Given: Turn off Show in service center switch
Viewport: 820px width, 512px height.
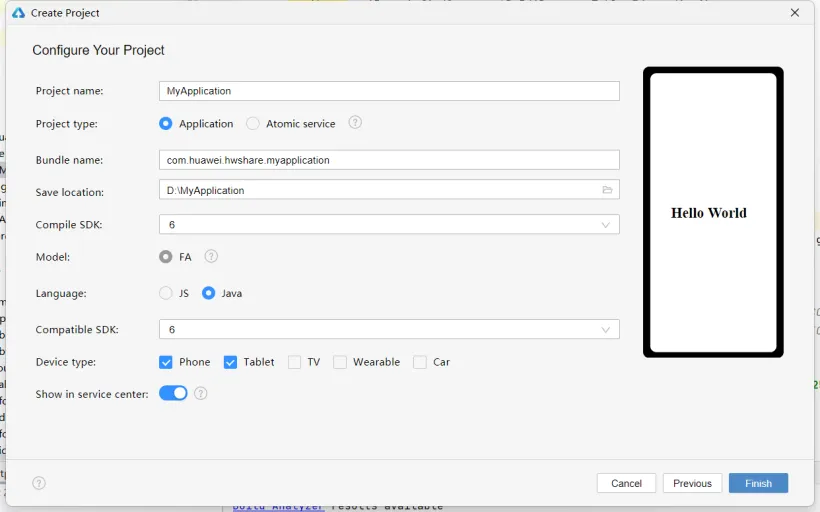Looking at the screenshot, I should 173,394.
